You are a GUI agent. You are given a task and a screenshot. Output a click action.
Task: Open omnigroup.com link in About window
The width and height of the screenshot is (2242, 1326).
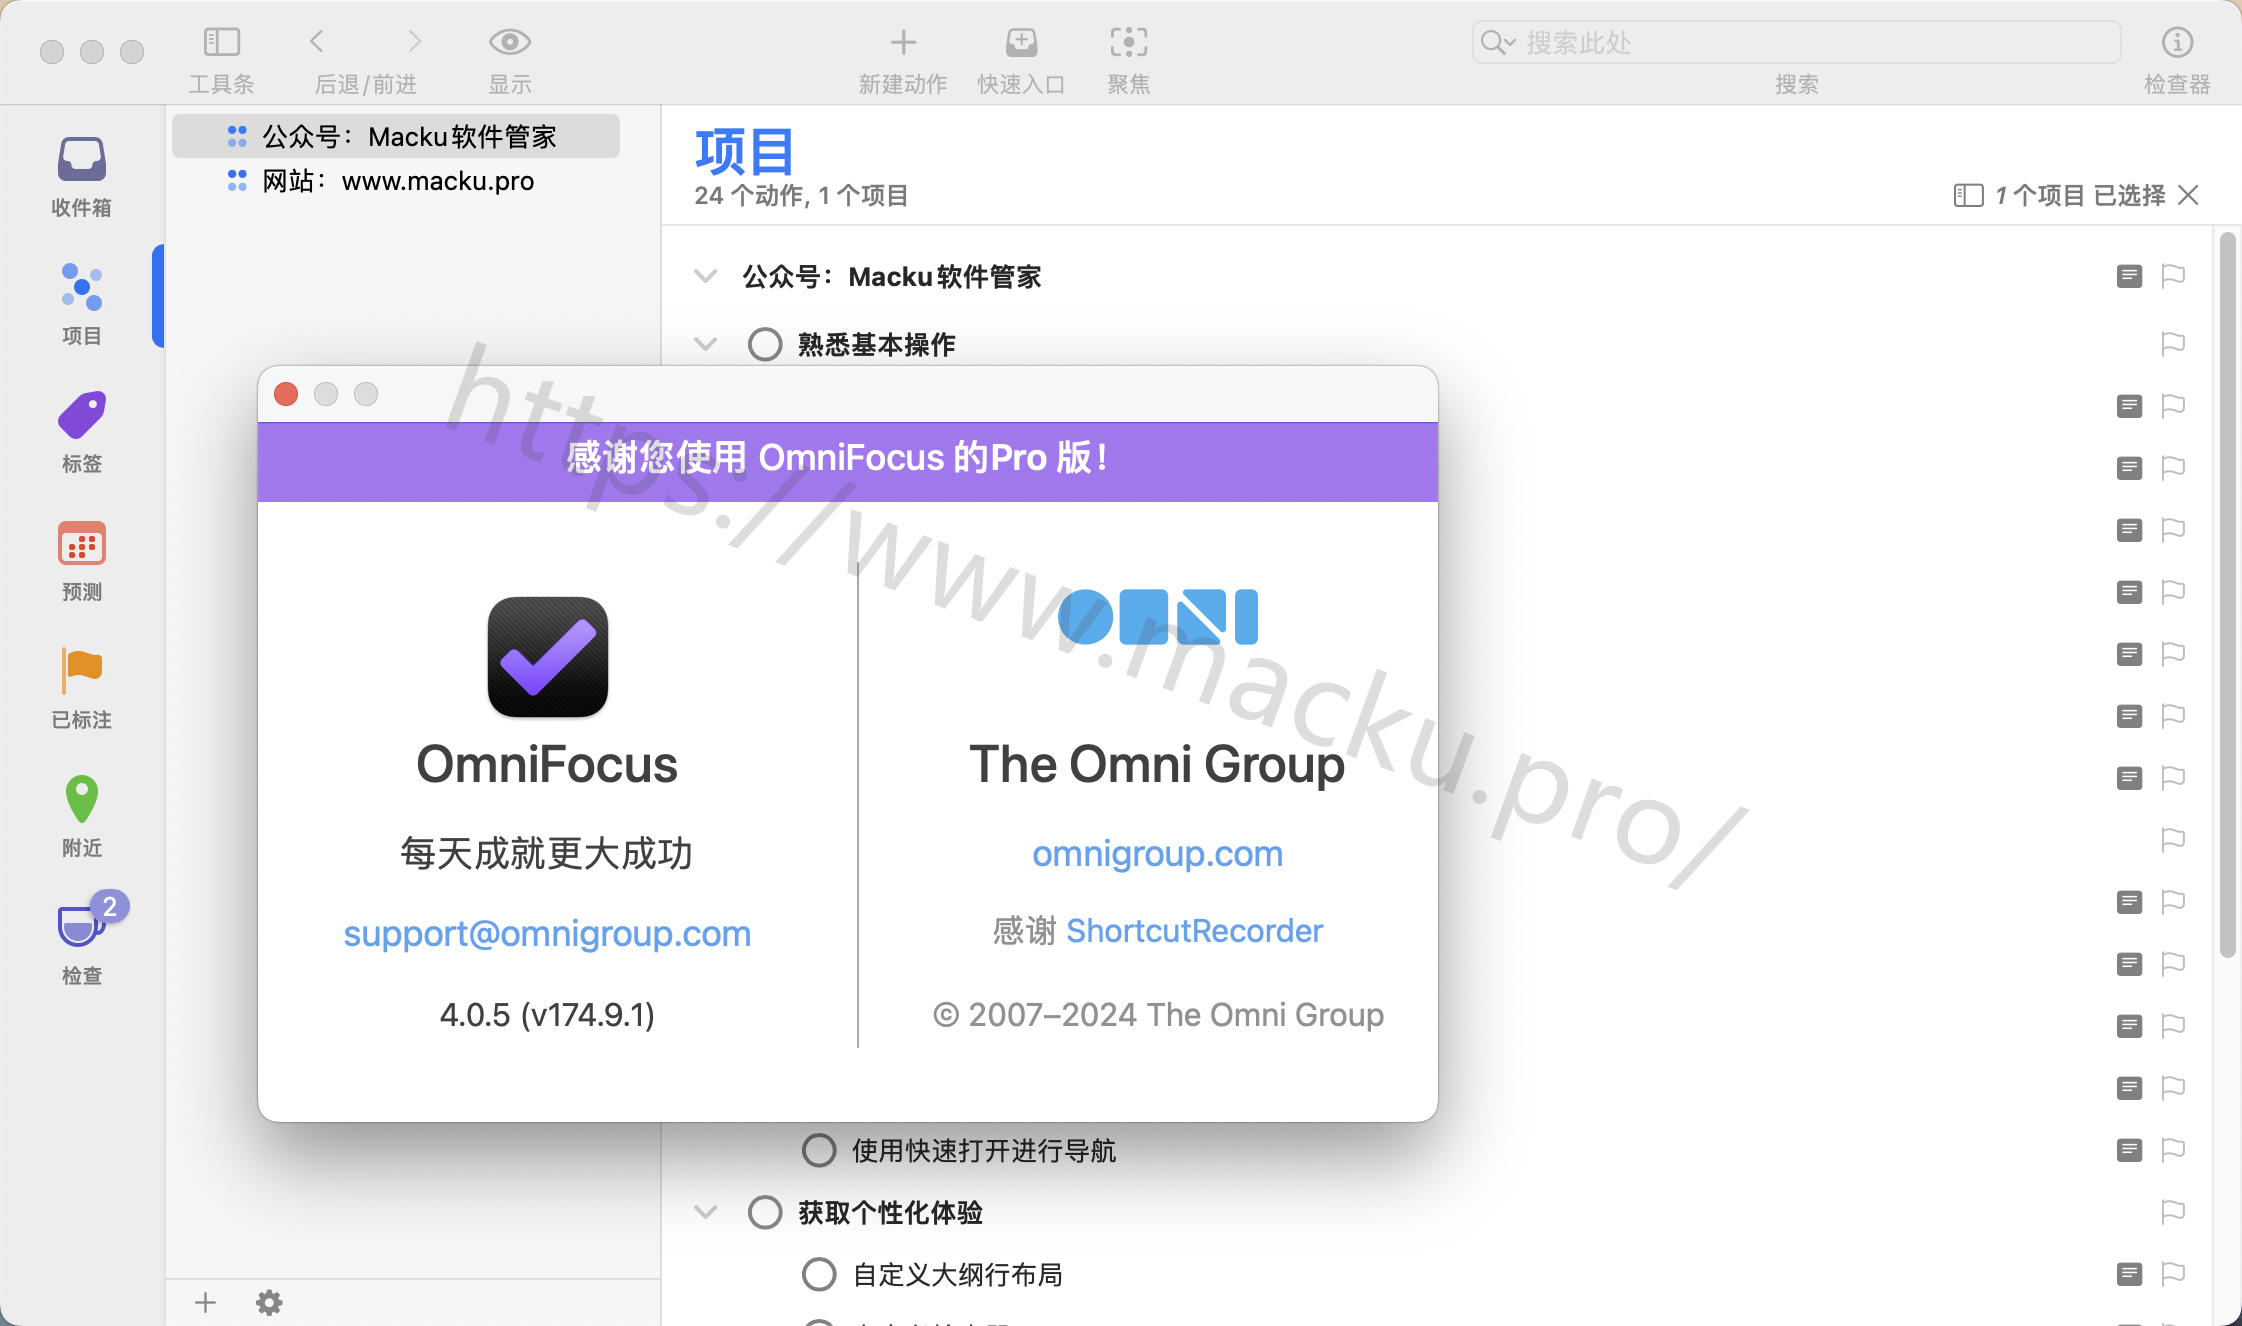[x=1157, y=853]
